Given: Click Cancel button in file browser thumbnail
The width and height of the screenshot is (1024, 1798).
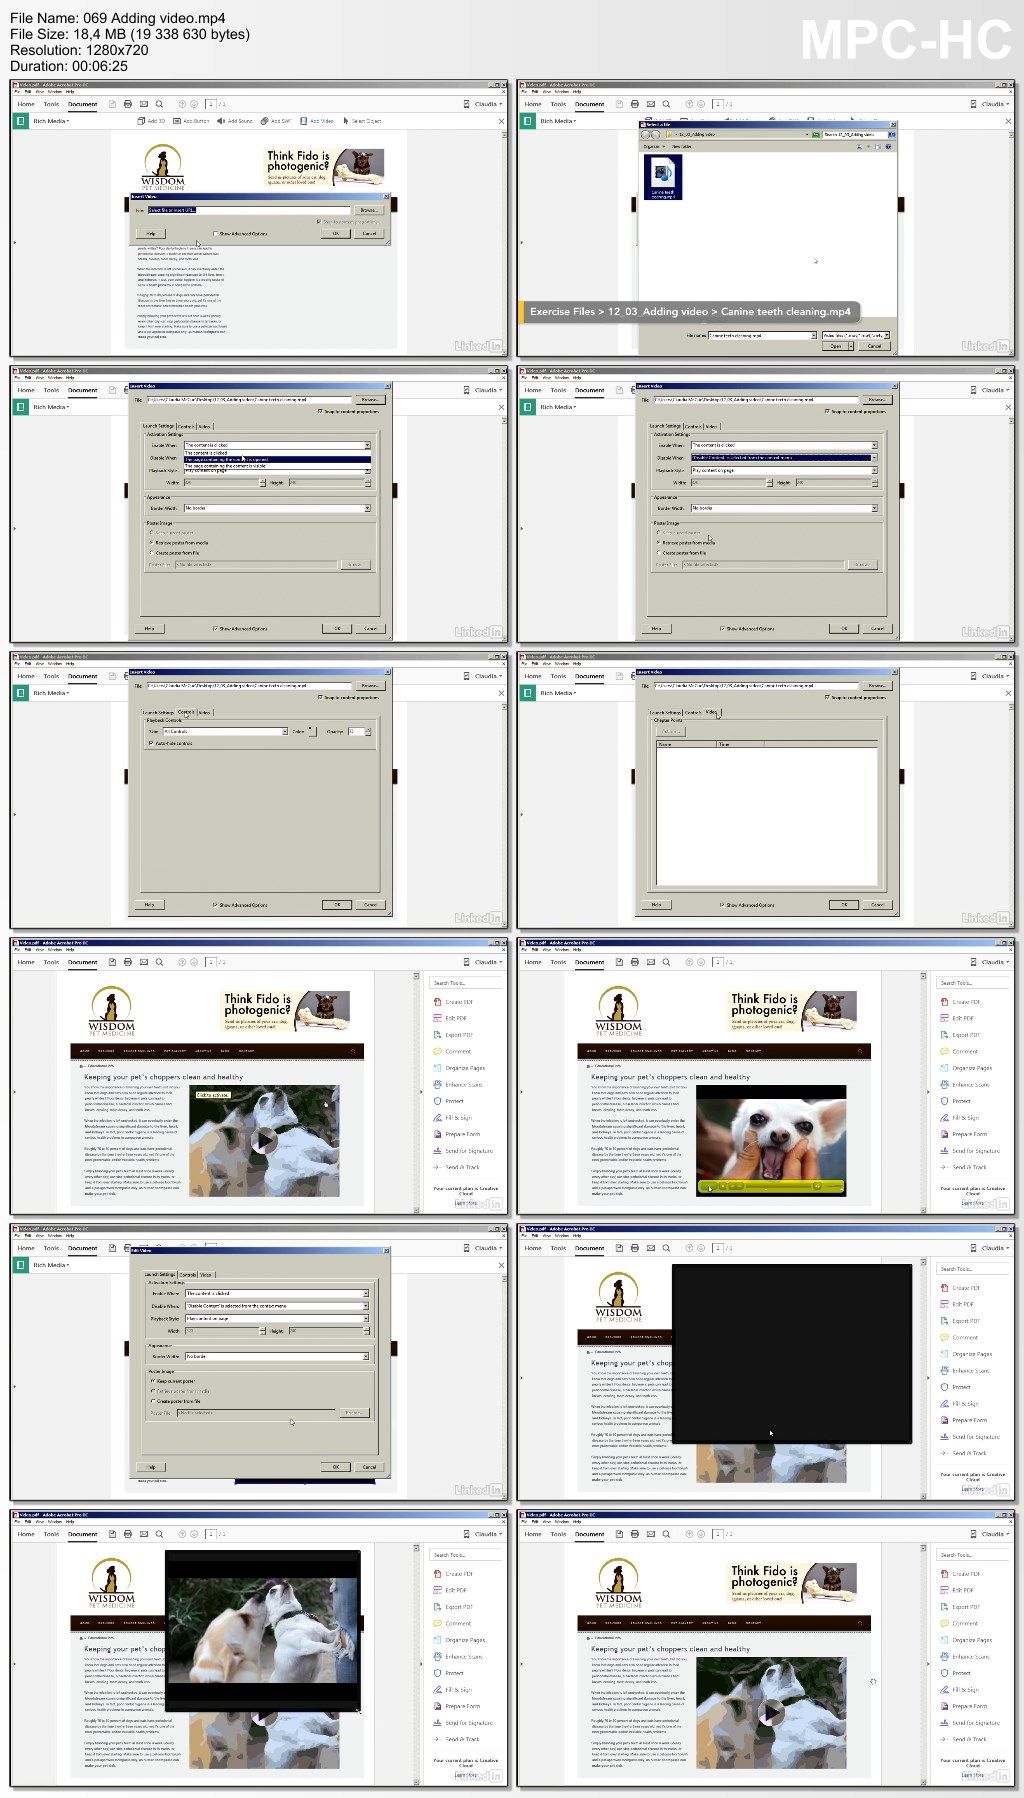Looking at the screenshot, I should tap(874, 346).
